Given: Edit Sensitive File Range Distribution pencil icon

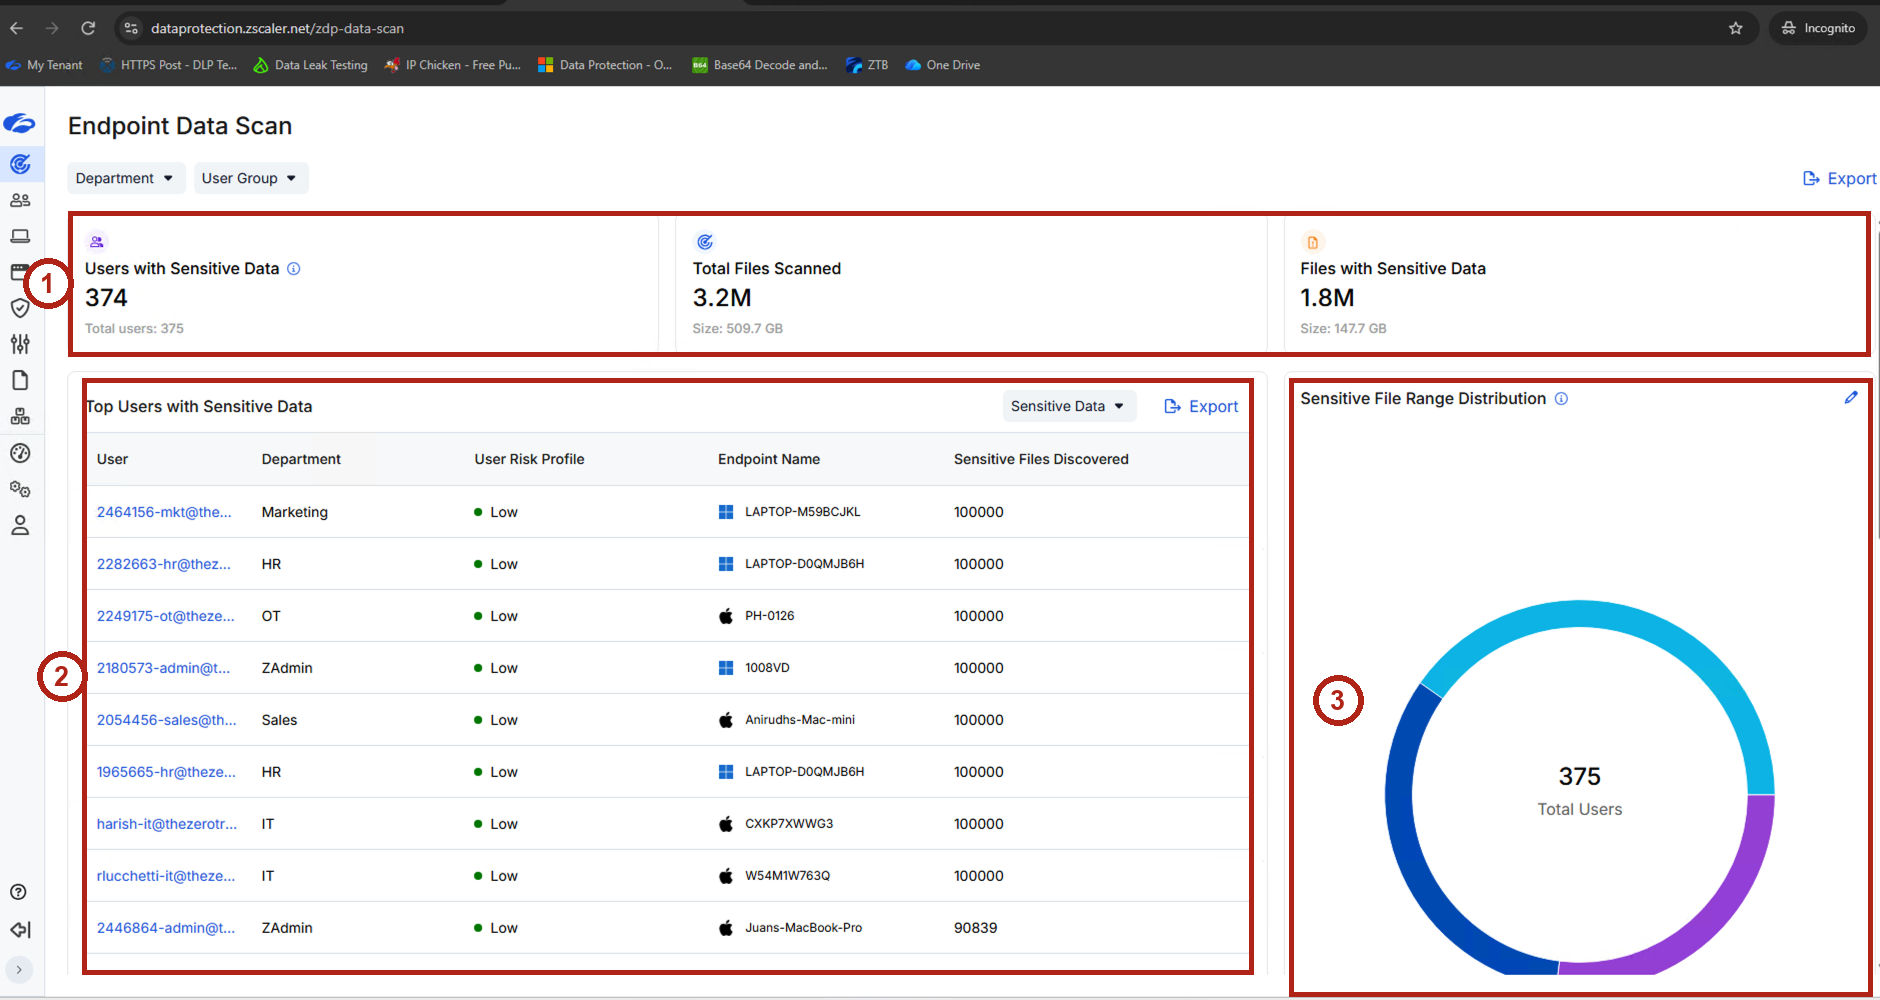Looking at the screenshot, I should (1851, 398).
